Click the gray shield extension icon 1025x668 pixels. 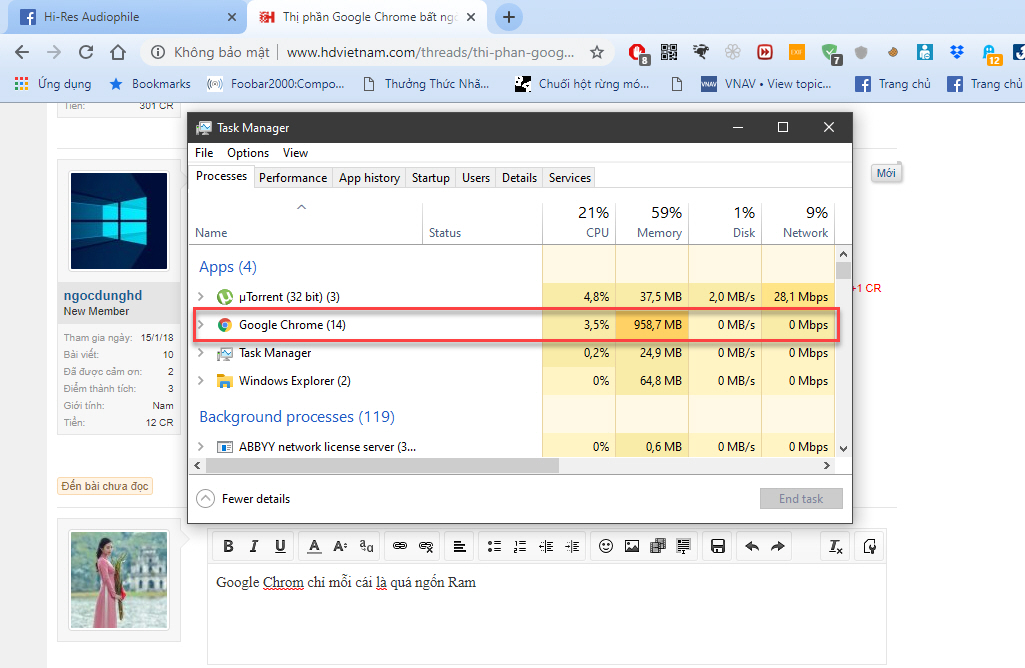point(861,52)
